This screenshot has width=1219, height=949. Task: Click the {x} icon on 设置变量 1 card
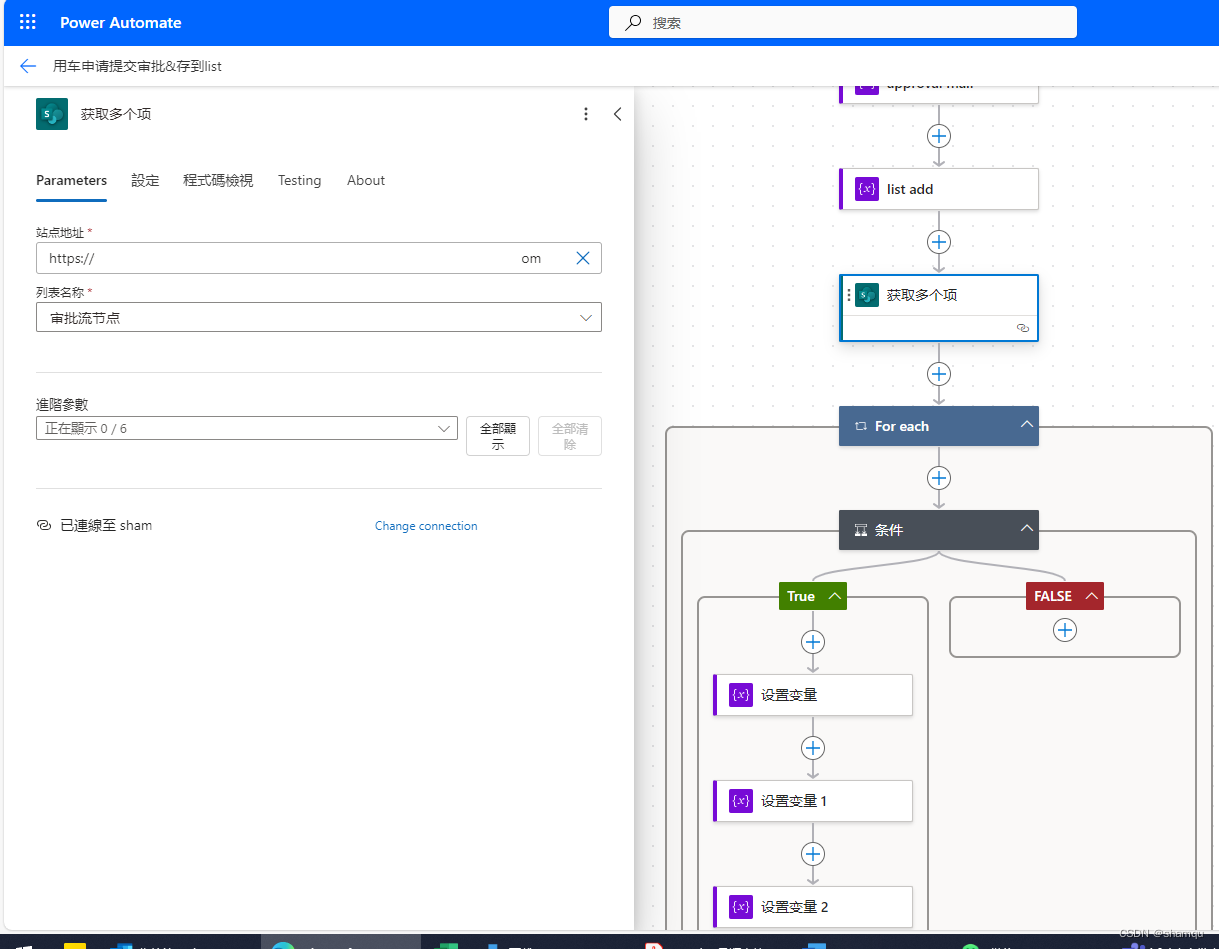pyautogui.click(x=740, y=801)
